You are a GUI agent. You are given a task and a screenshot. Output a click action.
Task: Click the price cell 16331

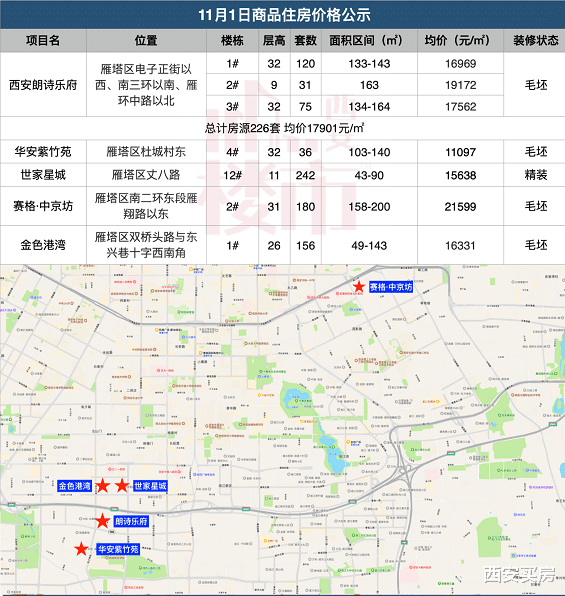460,246
